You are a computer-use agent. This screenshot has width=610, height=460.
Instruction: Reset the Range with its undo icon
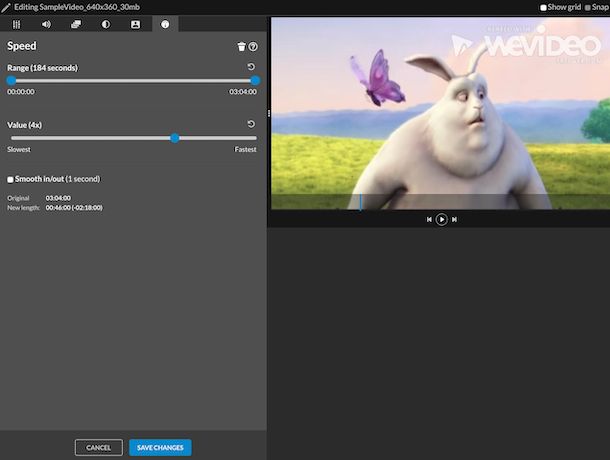251,67
